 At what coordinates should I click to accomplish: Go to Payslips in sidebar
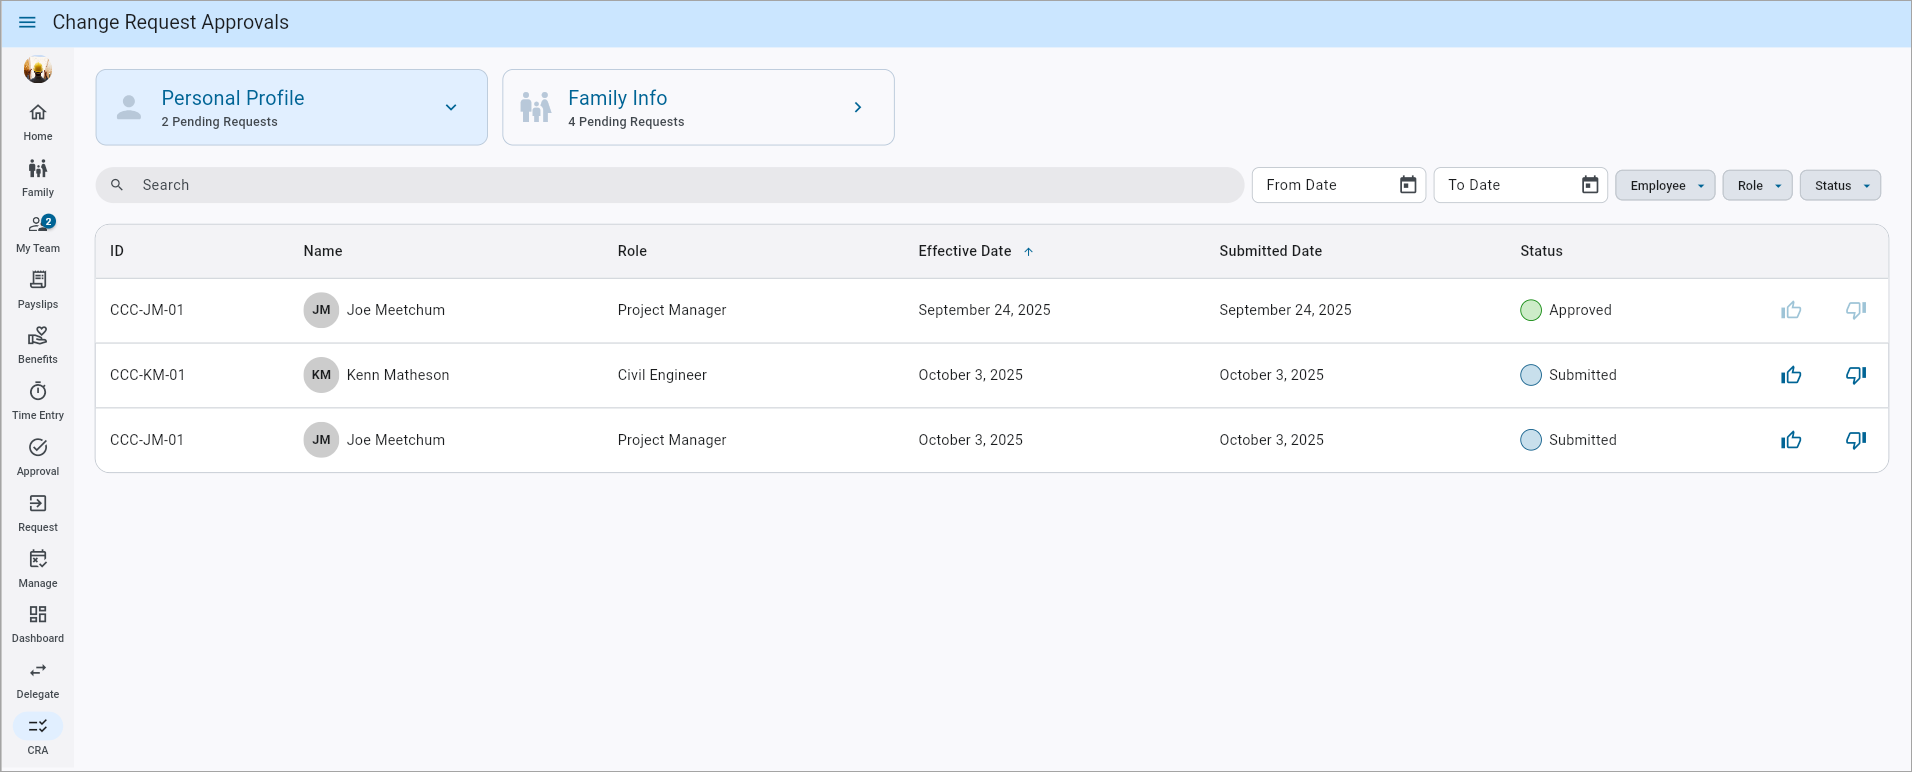pos(38,289)
